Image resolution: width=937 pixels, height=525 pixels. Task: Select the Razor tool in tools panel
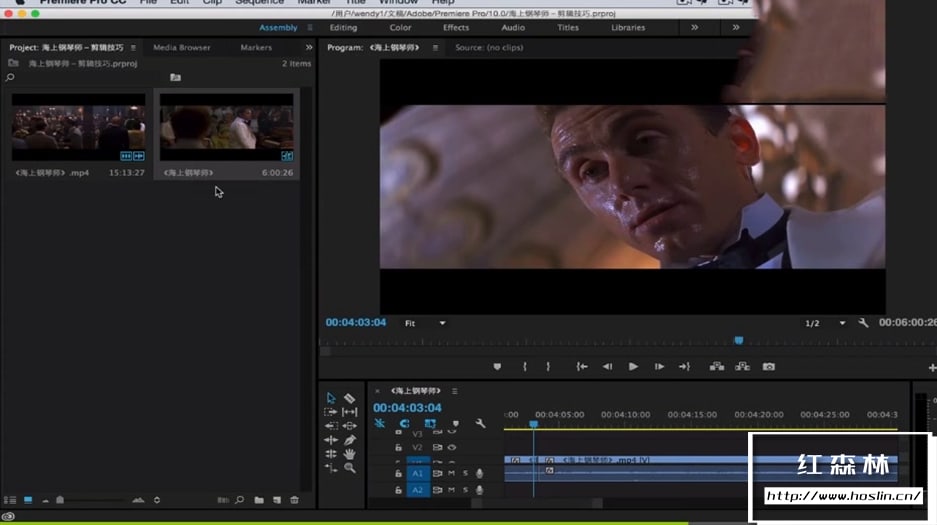[x=350, y=398]
